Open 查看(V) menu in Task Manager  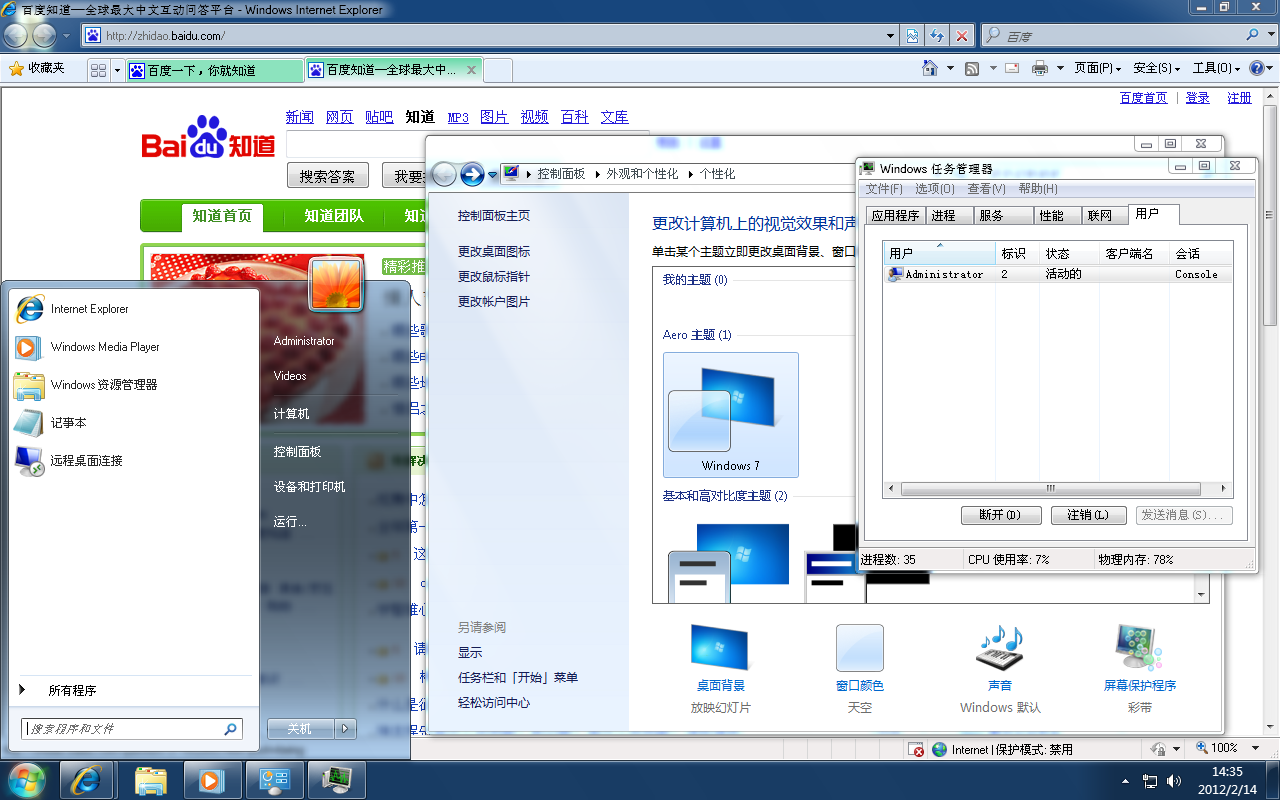[986, 189]
